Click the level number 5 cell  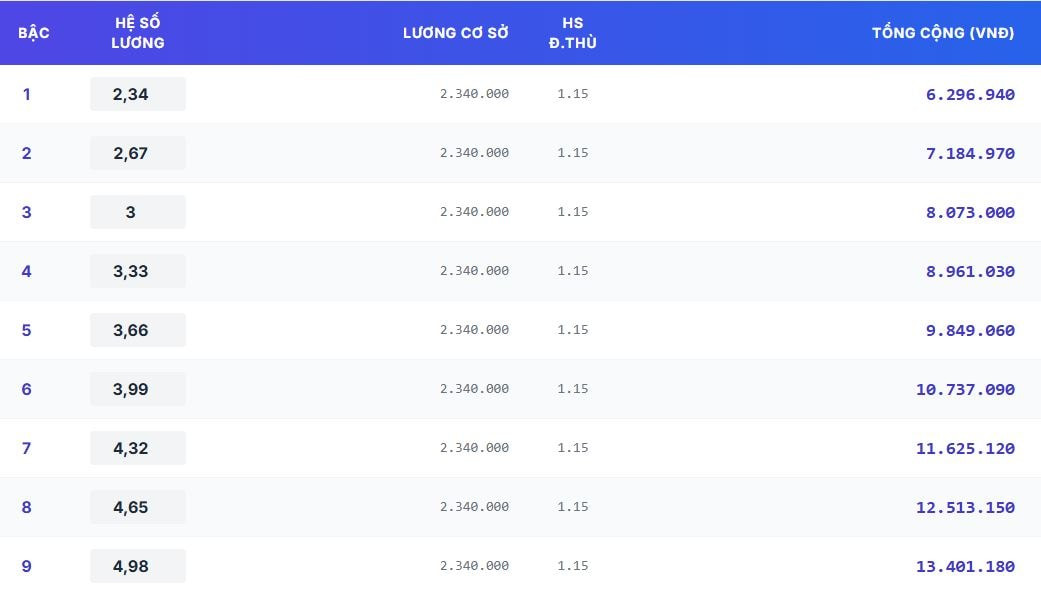tap(27, 330)
